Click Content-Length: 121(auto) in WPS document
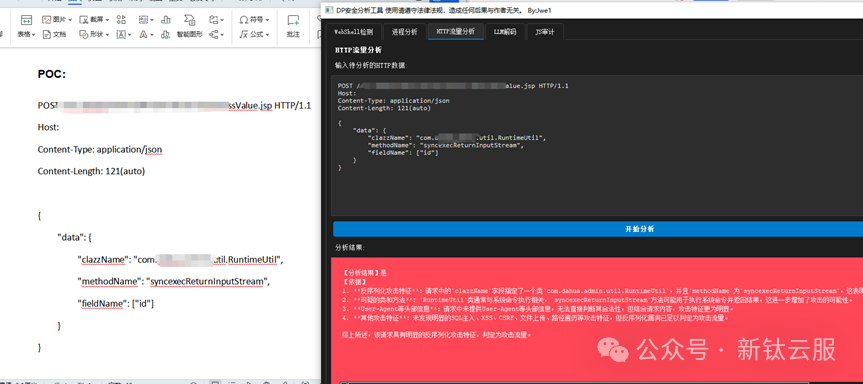This screenshot has height=384, width=863. 91,171
